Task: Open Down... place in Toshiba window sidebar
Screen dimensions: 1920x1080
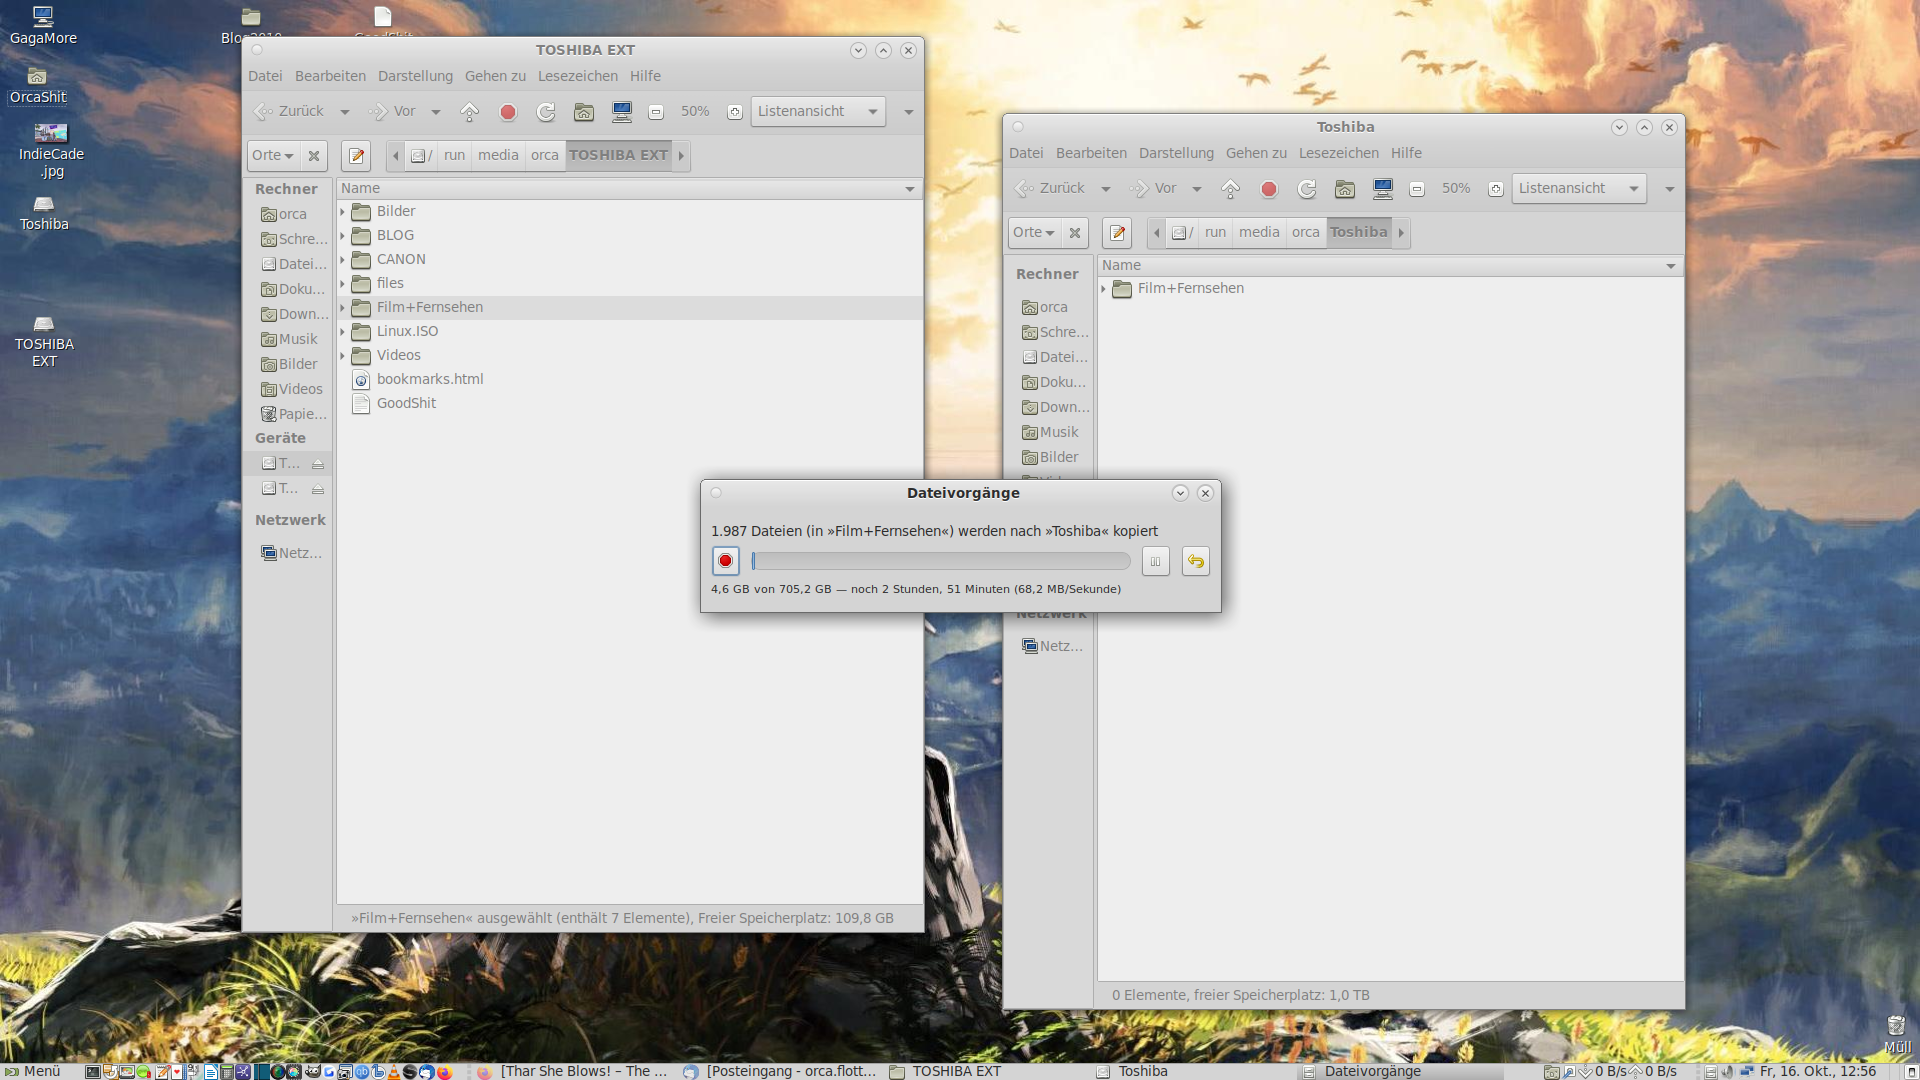Action: (1056, 408)
